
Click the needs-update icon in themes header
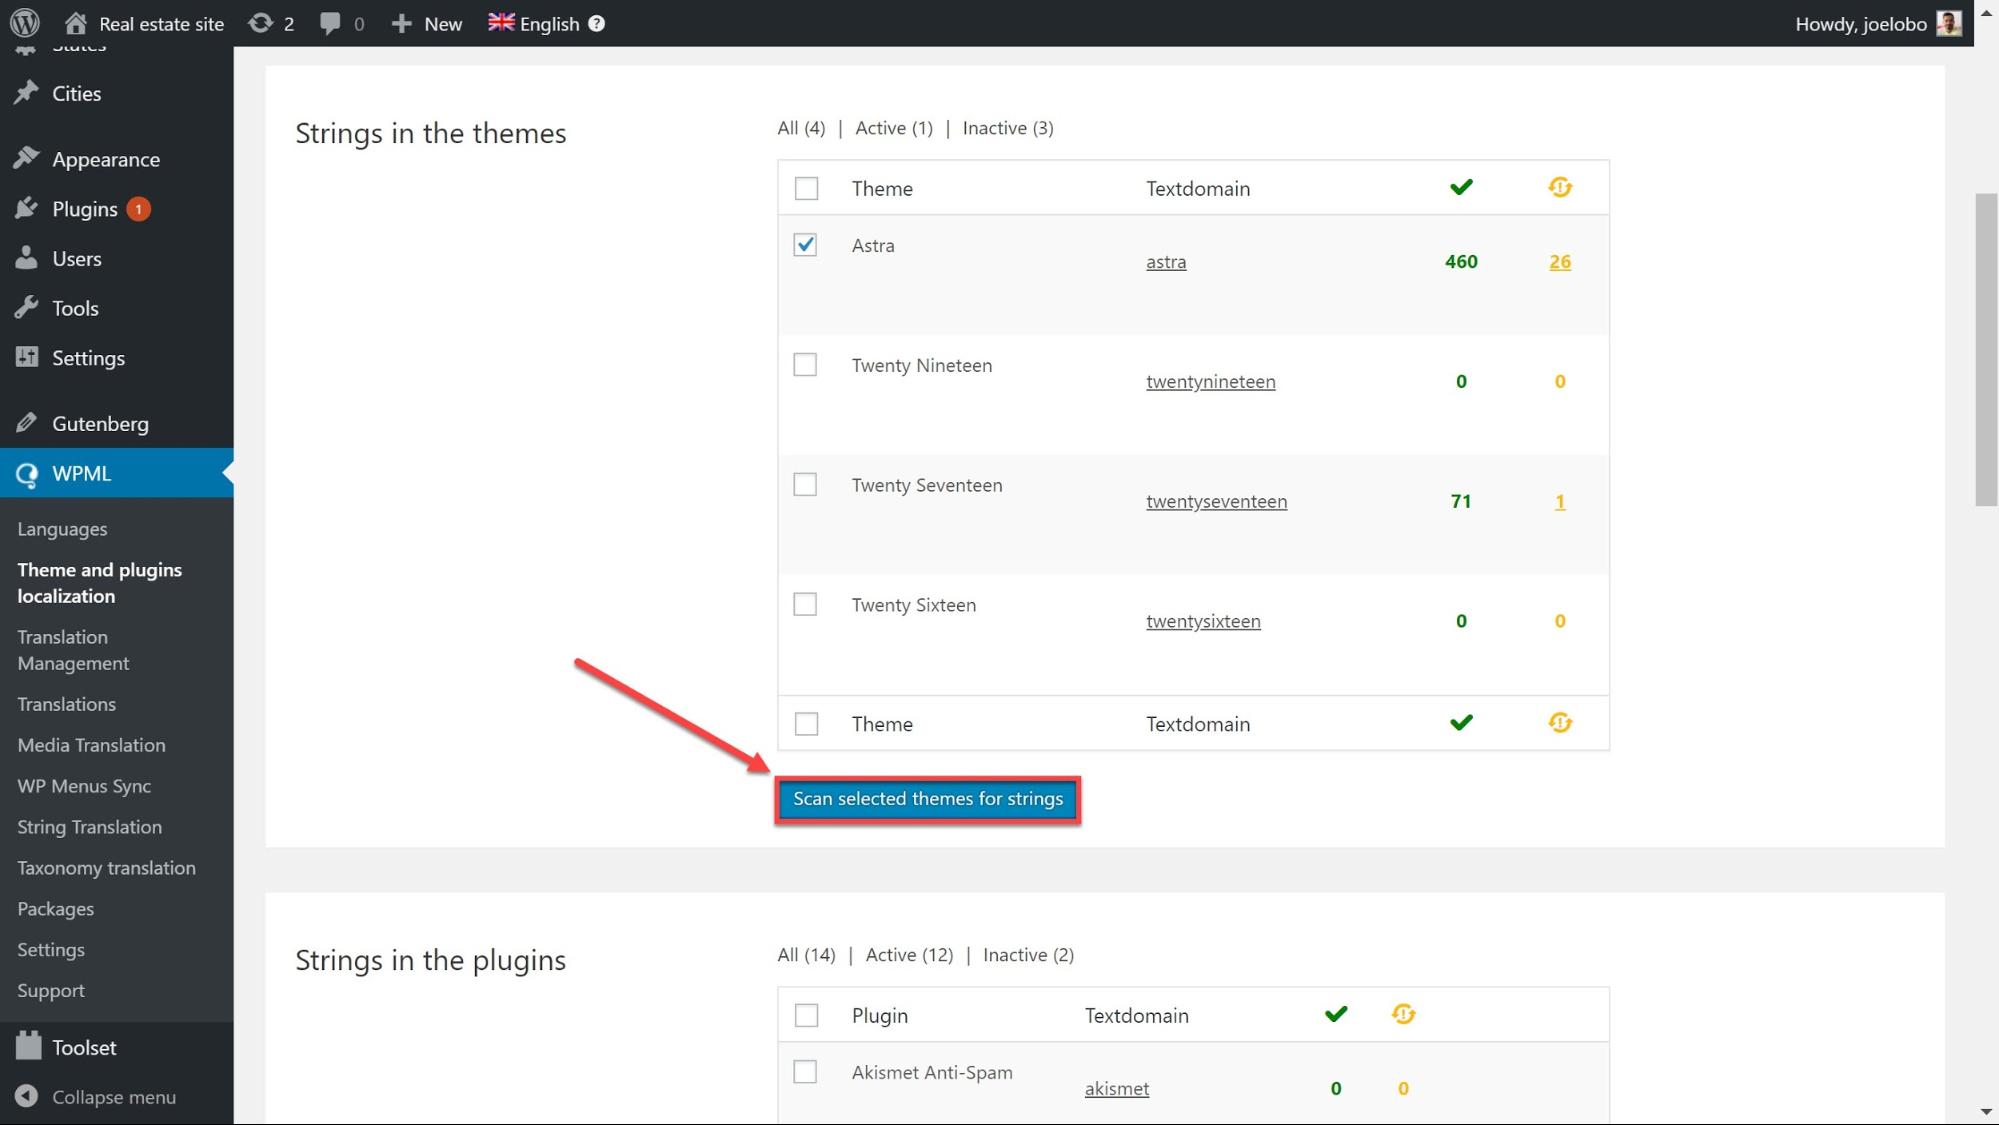point(1559,187)
